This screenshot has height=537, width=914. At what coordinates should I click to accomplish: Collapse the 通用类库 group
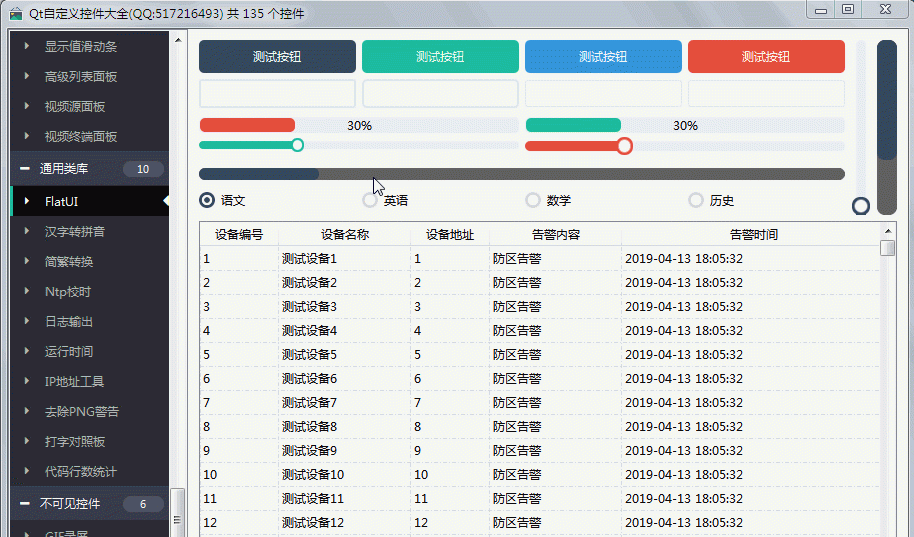point(24,169)
